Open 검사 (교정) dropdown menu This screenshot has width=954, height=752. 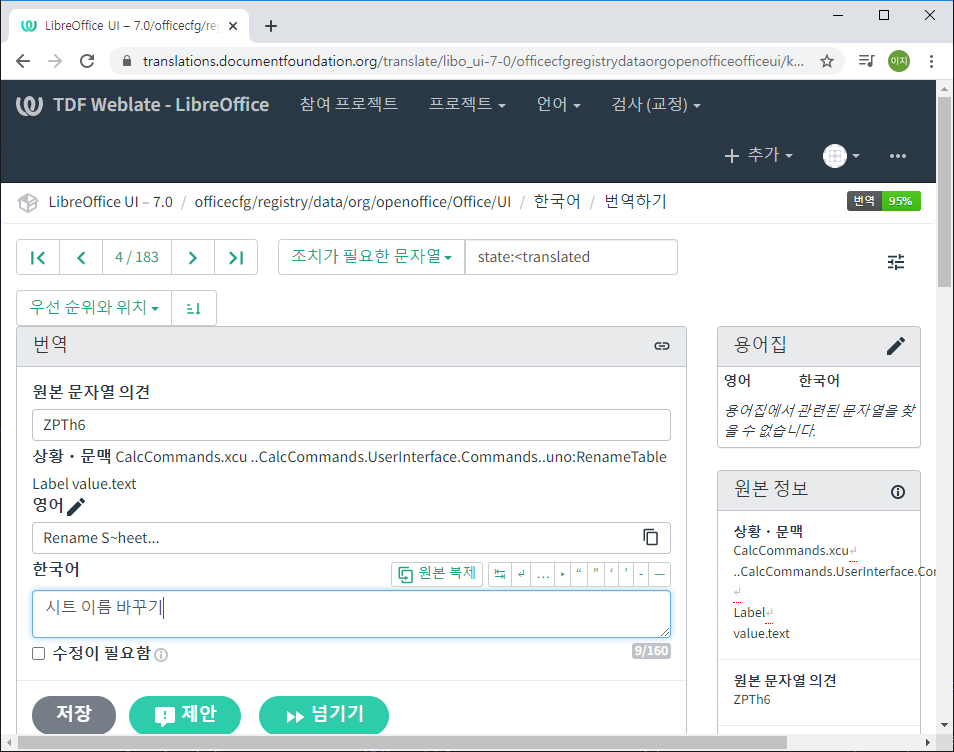pos(656,104)
